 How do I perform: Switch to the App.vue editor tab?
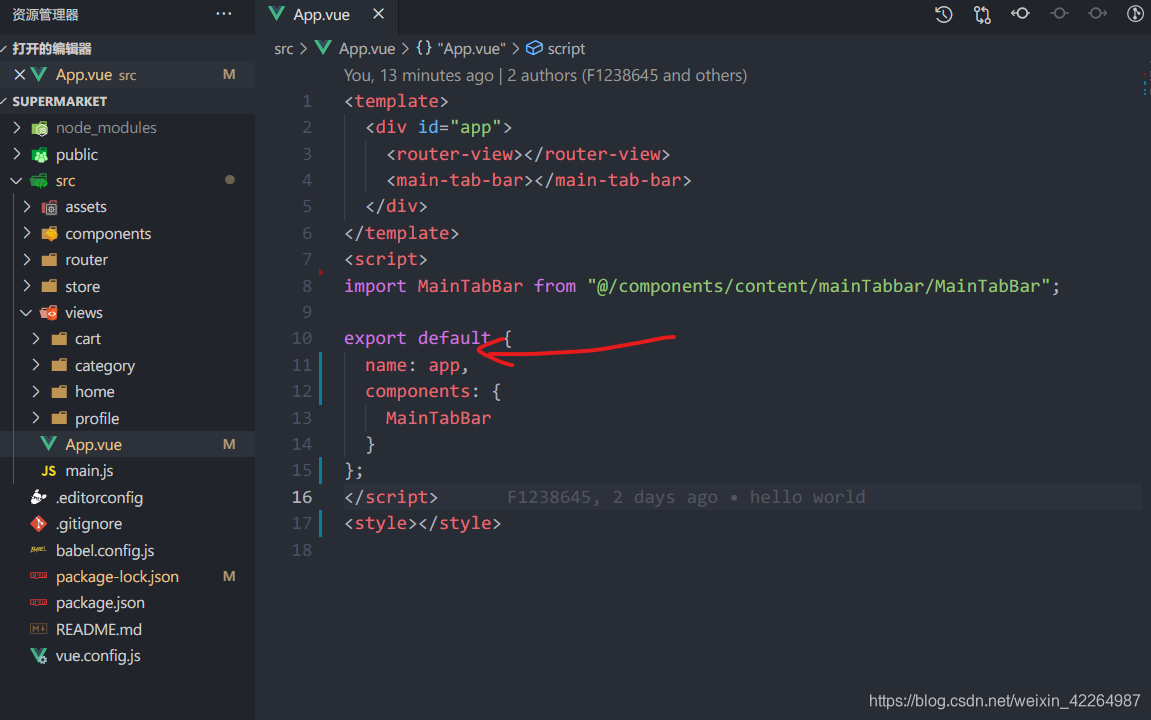[320, 14]
